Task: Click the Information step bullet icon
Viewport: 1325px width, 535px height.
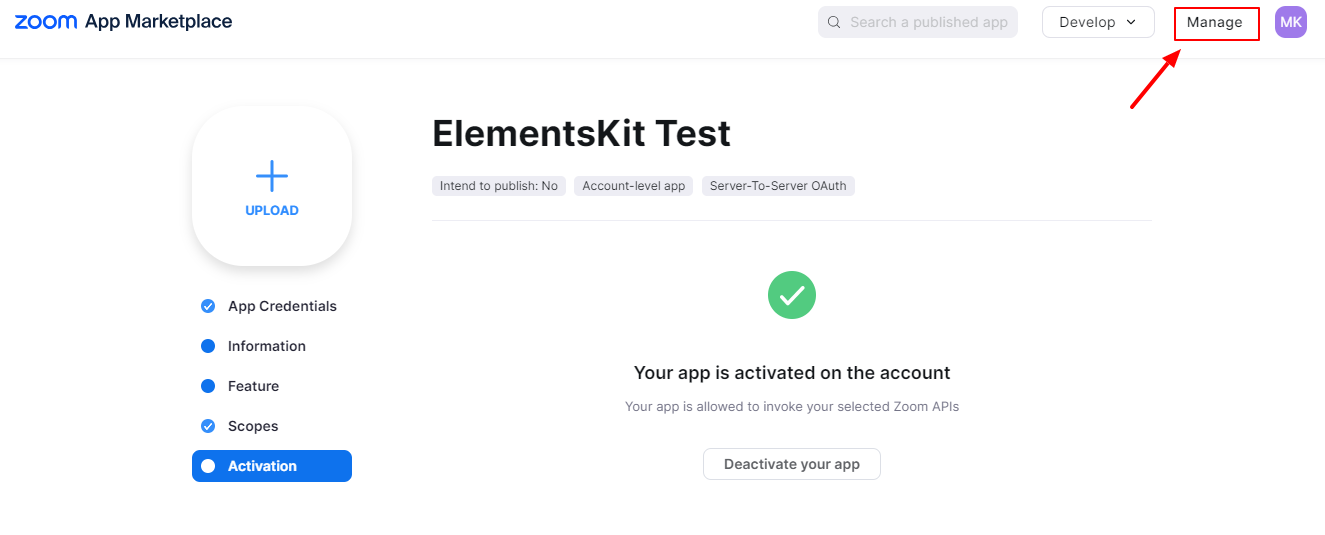Action: point(208,346)
